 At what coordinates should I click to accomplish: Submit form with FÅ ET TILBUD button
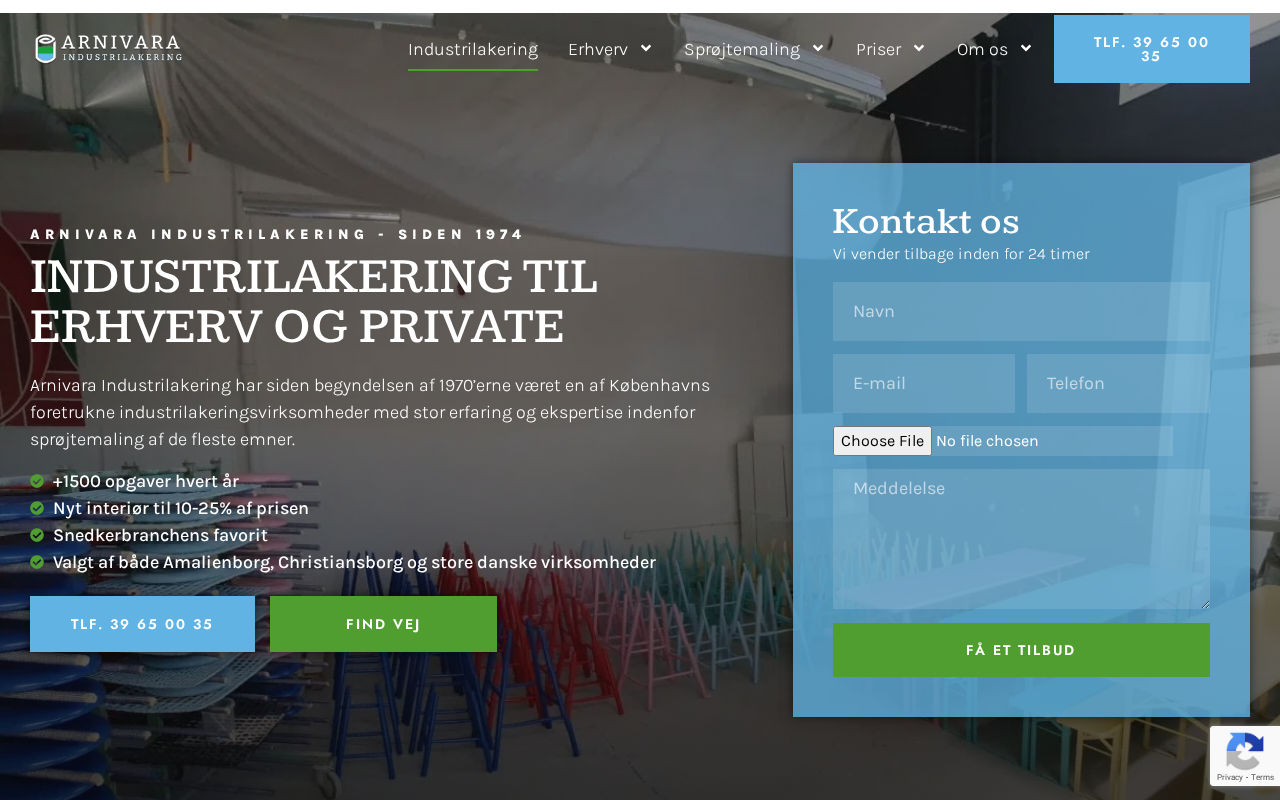(1021, 650)
